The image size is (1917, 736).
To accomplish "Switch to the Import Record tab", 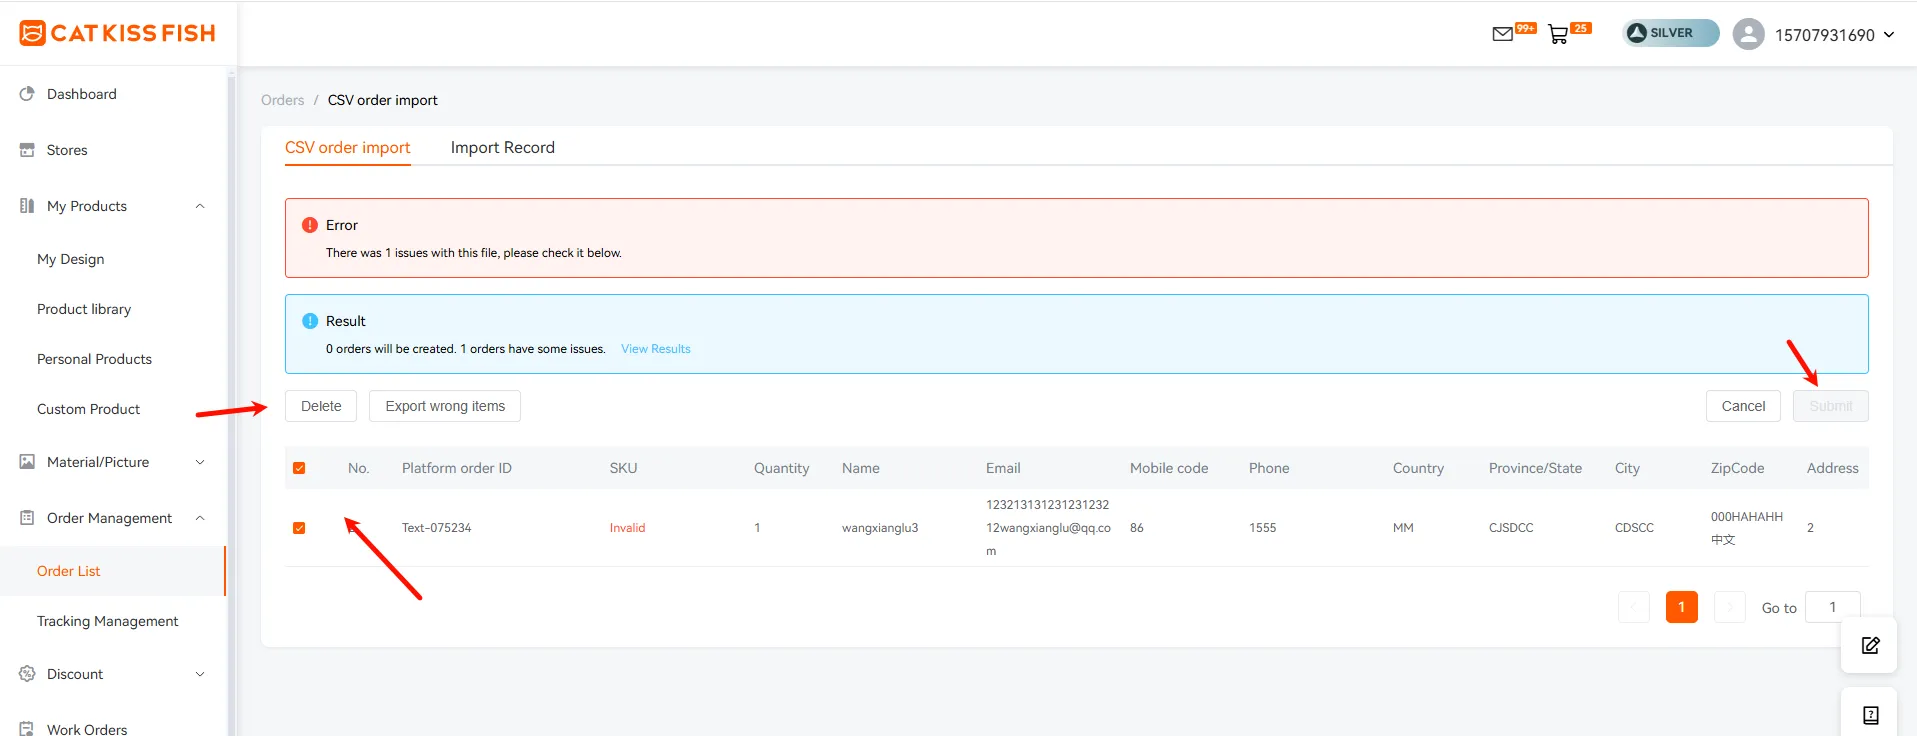I will pos(503,147).
